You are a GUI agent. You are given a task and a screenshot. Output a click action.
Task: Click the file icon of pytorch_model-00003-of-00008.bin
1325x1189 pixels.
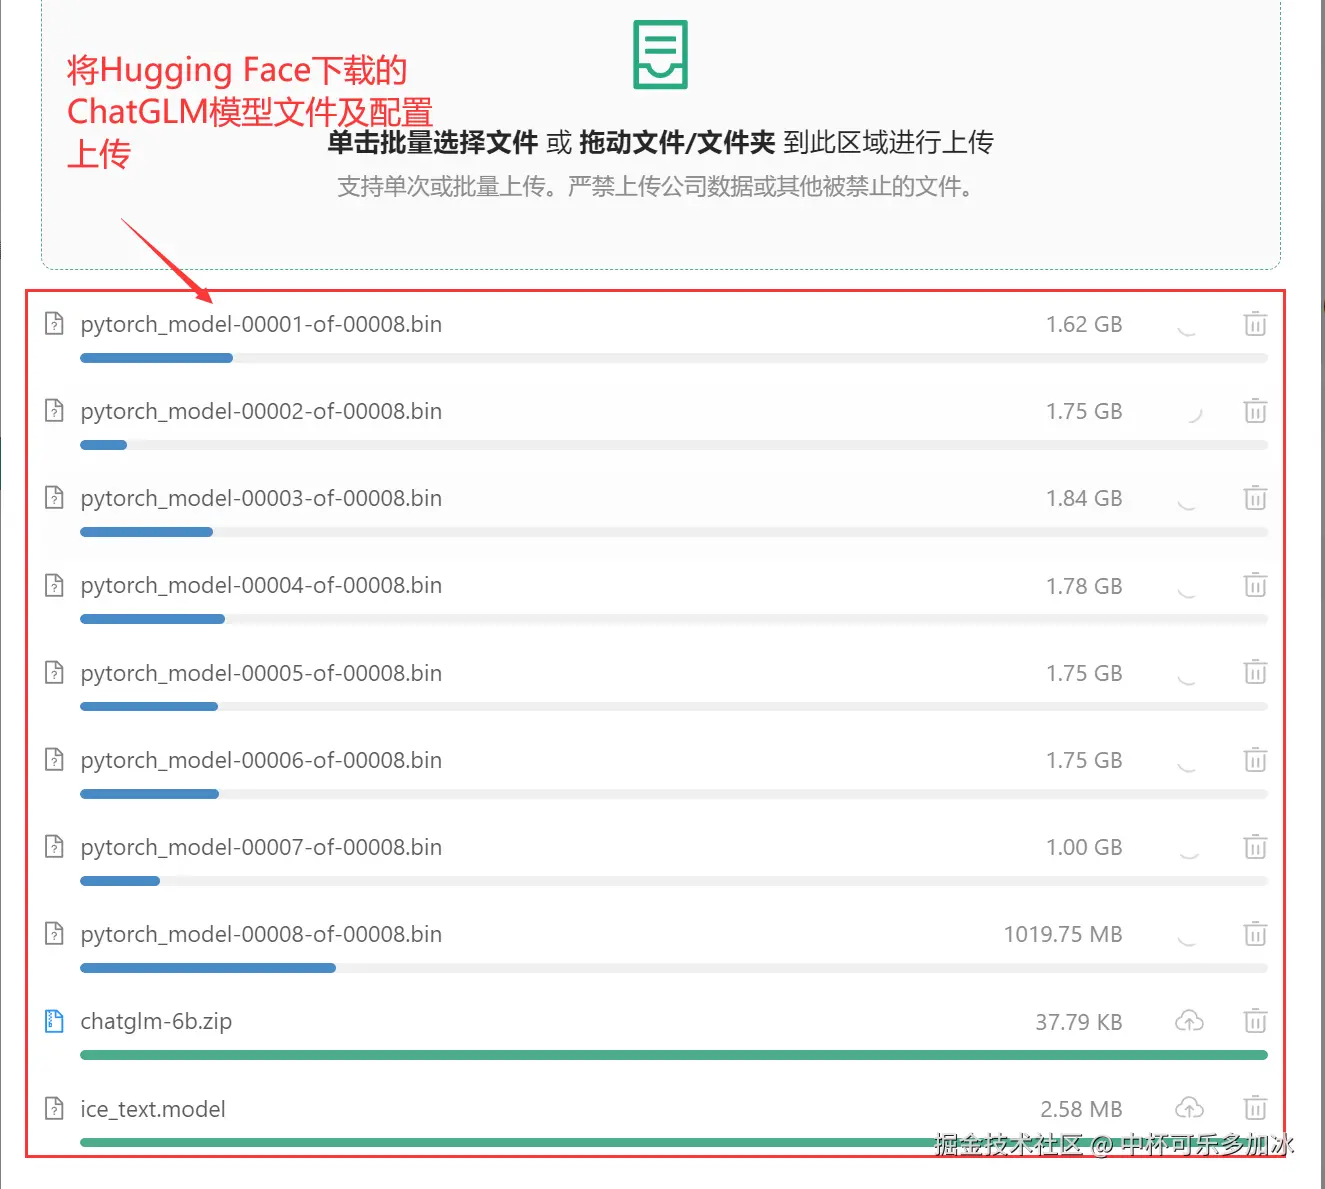(55, 498)
